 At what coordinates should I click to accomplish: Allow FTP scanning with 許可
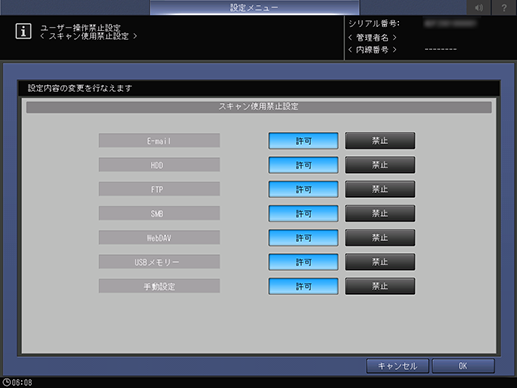(303, 189)
